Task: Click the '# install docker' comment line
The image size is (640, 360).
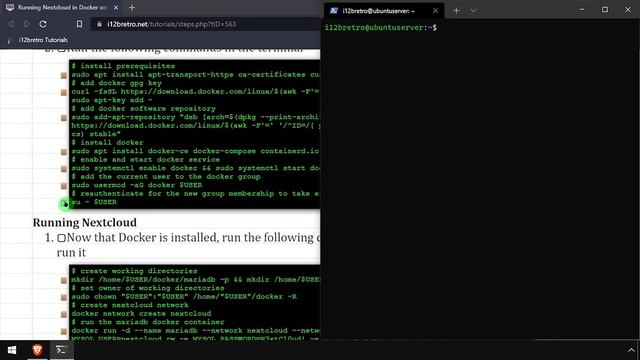Action: point(108,142)
